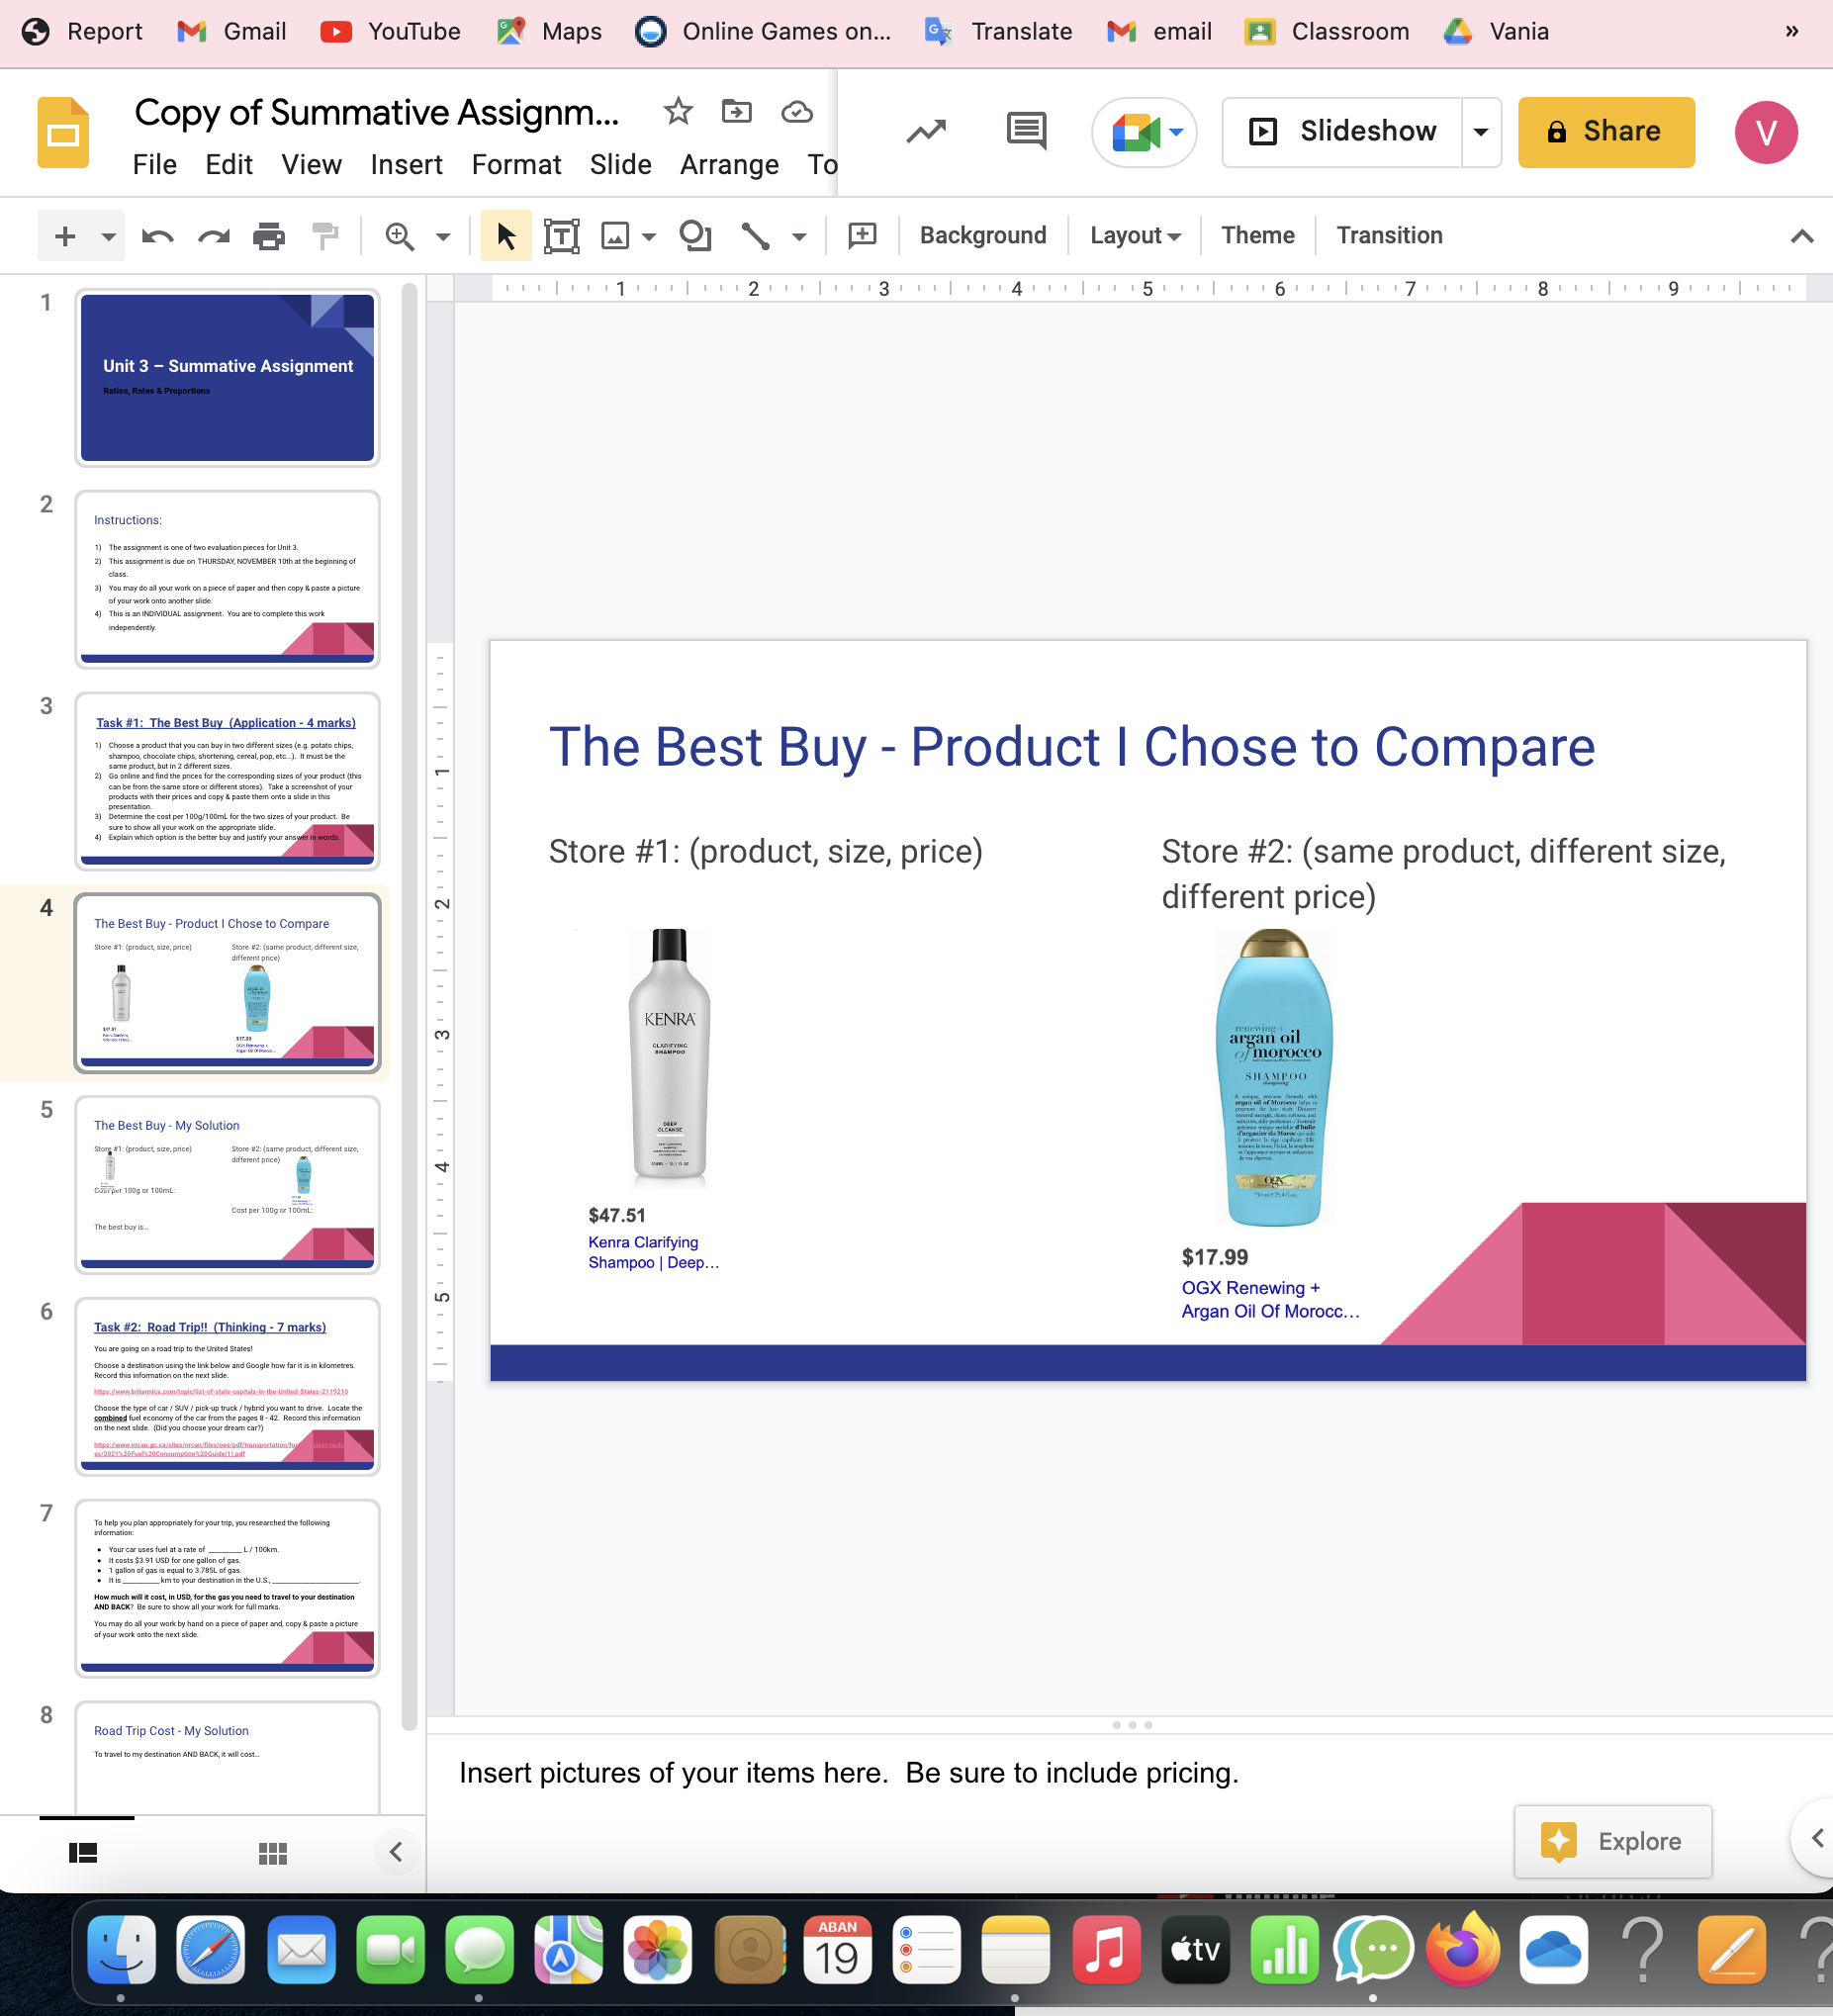
Task: Click the Share button
Action: pyautogui.click(x=1606, y=132)
